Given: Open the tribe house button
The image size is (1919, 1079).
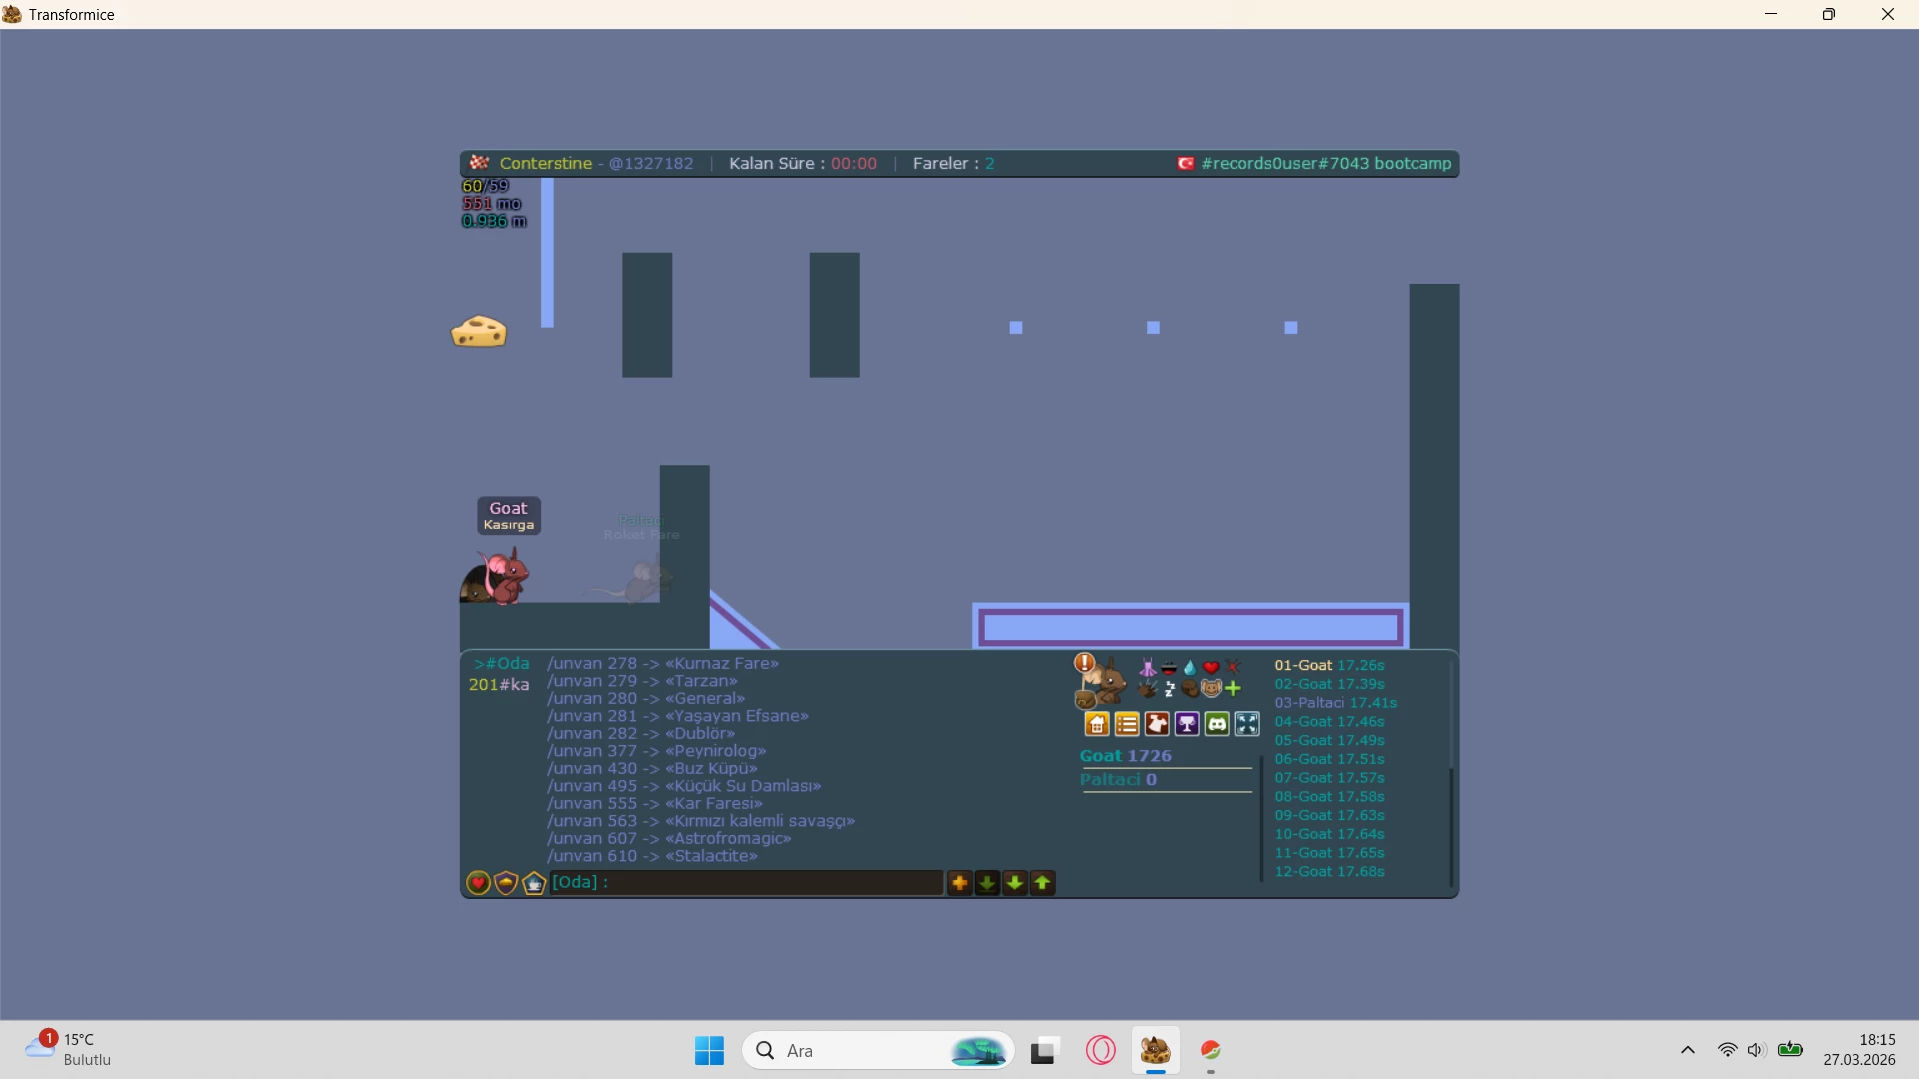Looking at the screenshot, I should point(1097,724).
